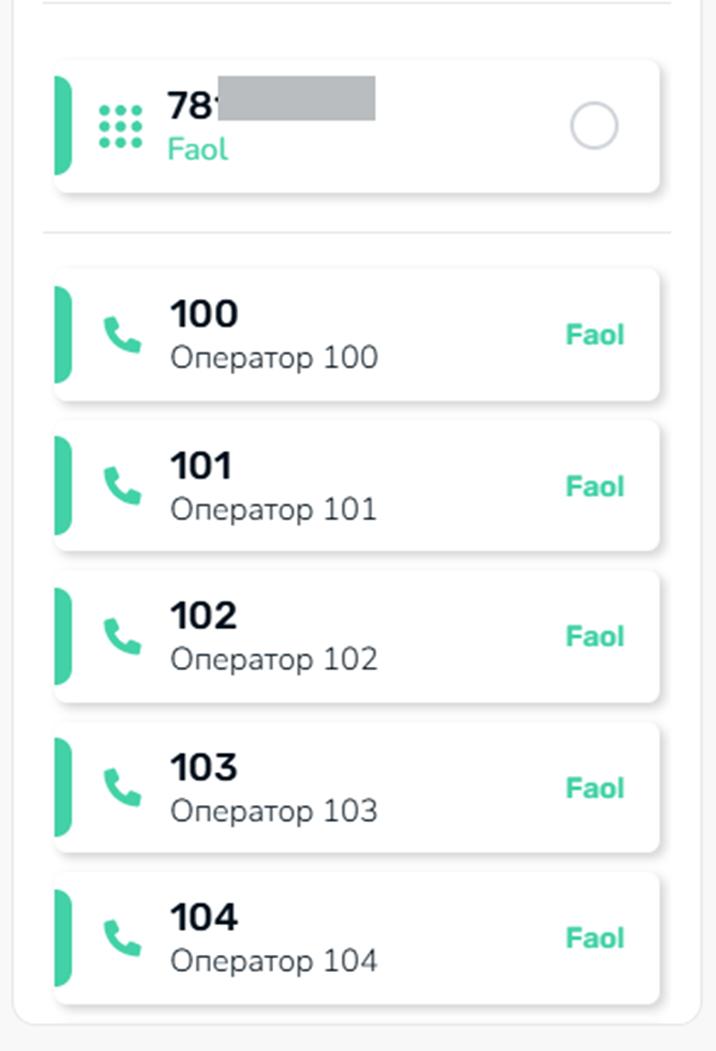The height and width of the screenshot is (1051, 716).
Task: Select the radio button beside number 78
Action: click(594, 125)
